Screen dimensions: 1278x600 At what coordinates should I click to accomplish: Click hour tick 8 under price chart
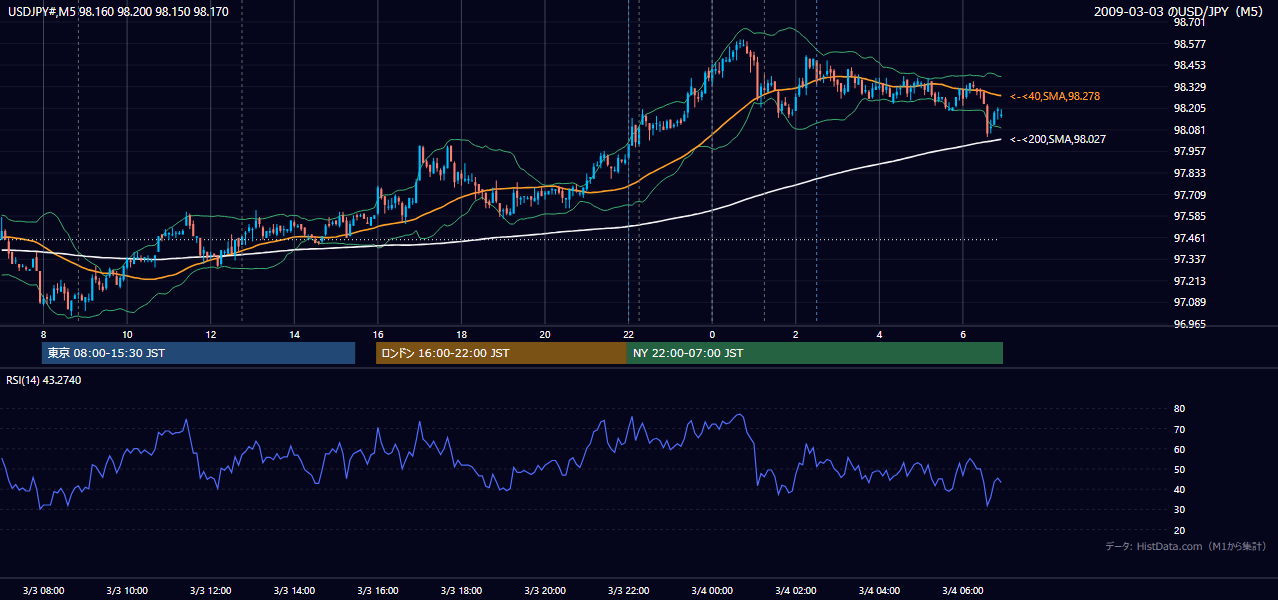[x=43, y=334]
